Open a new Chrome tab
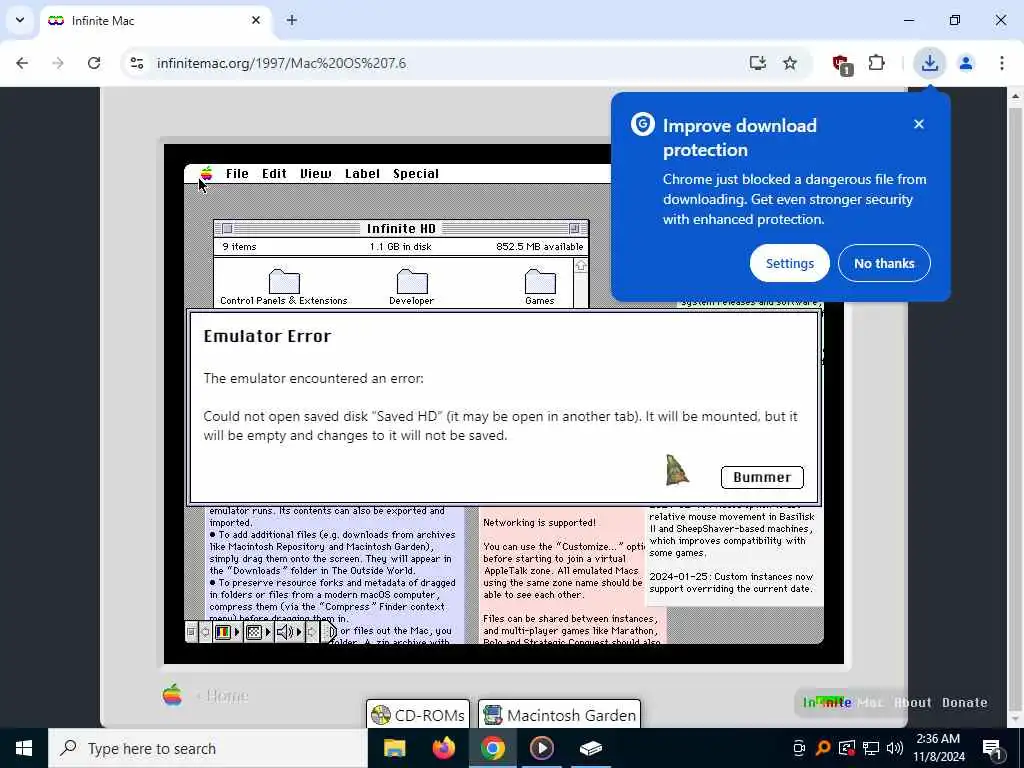Screen dimensions: 1024x768 point(292,20)
